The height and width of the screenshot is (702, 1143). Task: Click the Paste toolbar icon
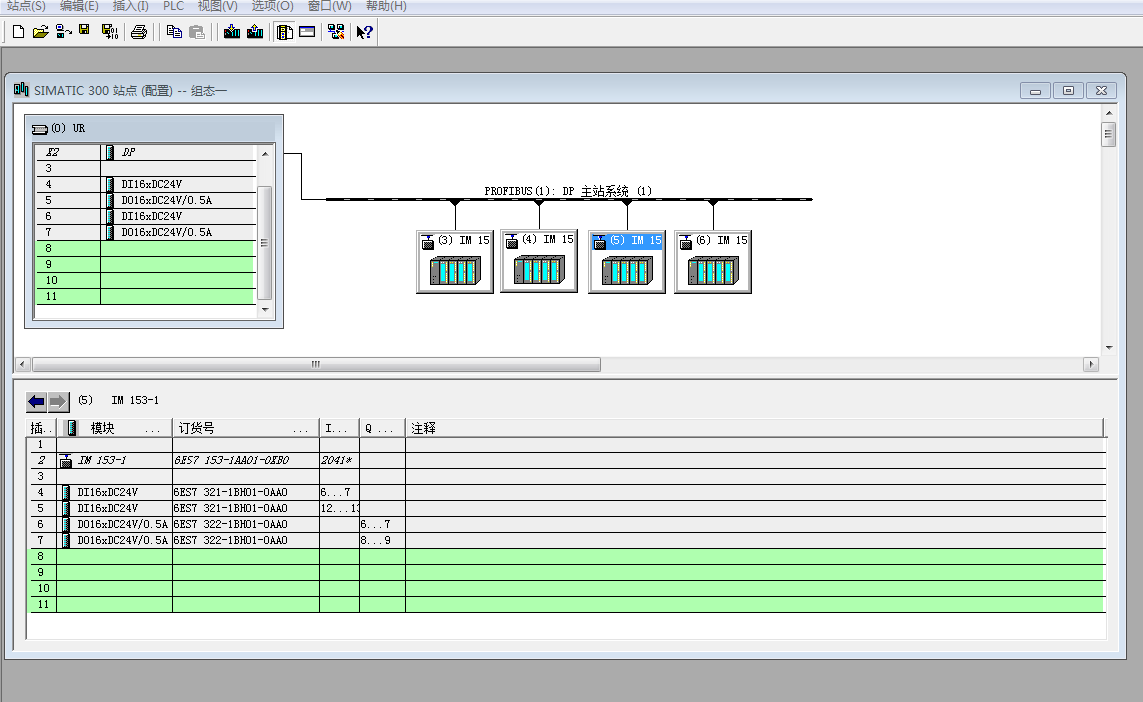[197, 31]
